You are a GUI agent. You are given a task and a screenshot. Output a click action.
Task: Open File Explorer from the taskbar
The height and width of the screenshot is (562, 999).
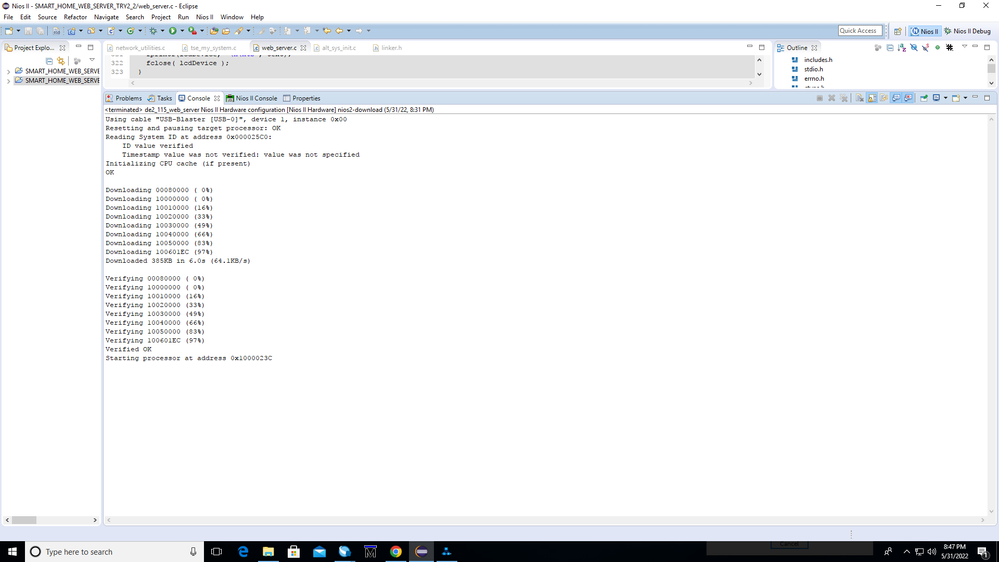pyautogui.click(x=268, y=552)
